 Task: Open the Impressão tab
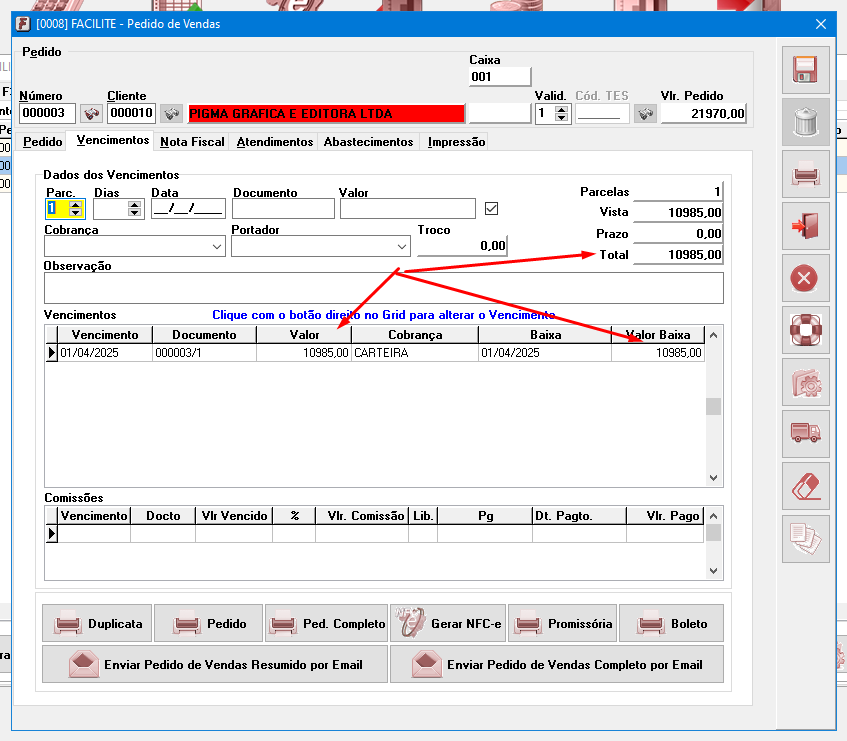456,142
